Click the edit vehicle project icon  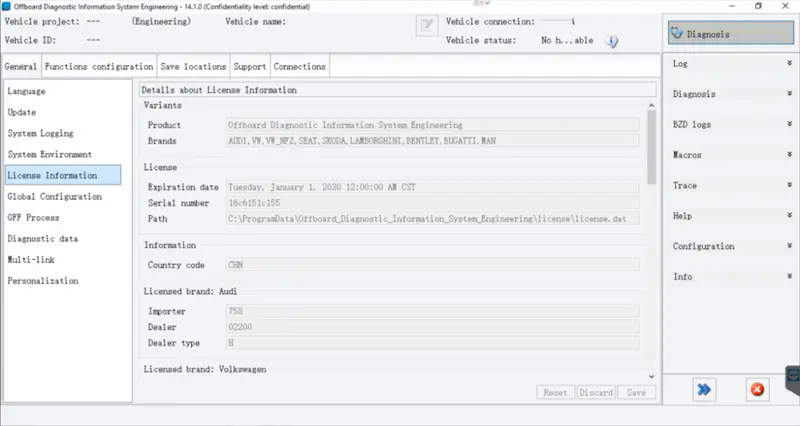(427, 25)
